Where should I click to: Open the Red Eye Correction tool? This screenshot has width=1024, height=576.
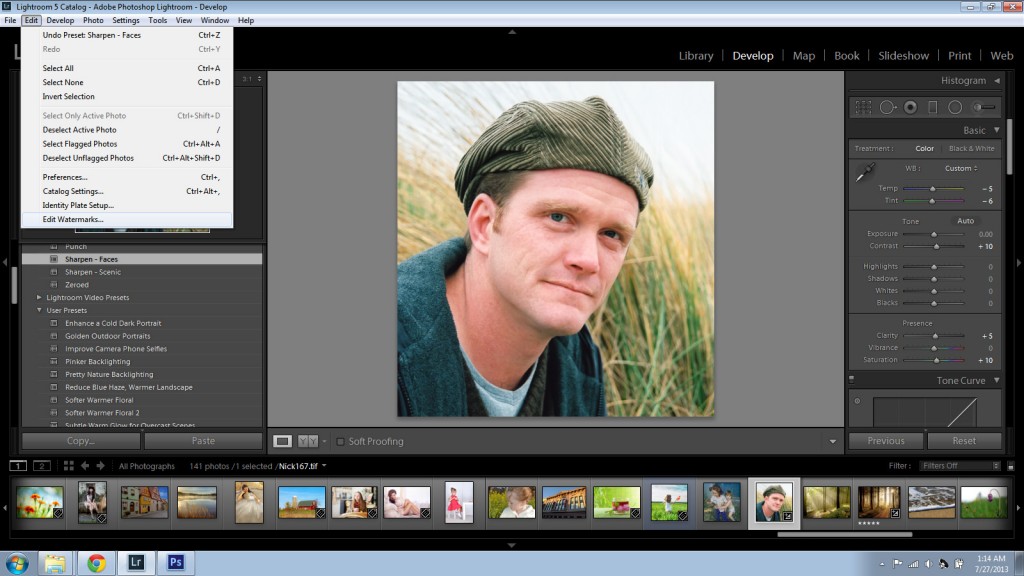[909, 107]
